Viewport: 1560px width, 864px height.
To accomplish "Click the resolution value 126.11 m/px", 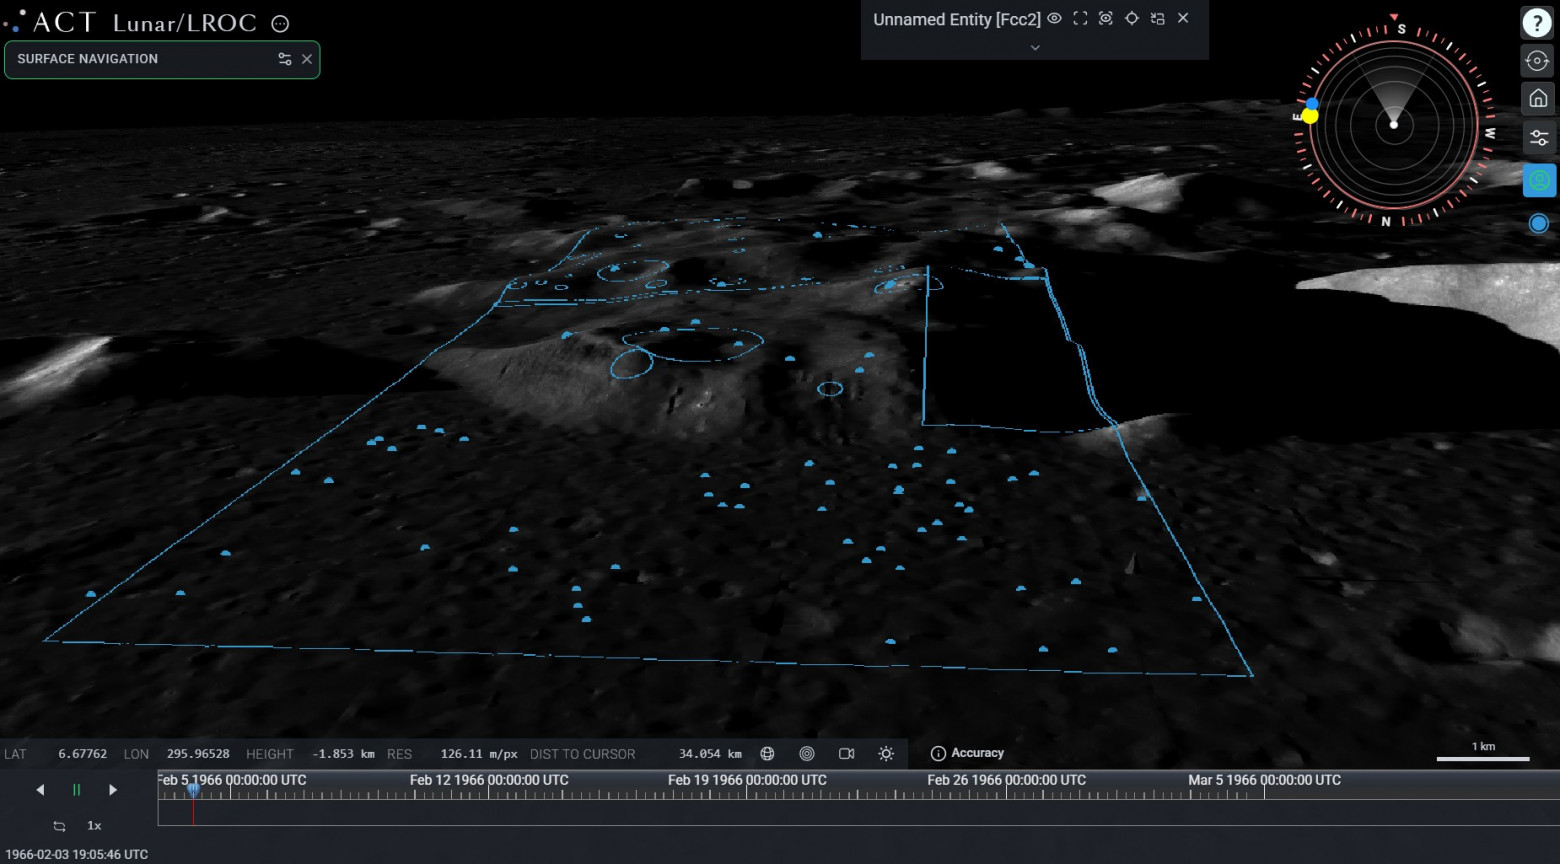I will [x=479, y=754].
